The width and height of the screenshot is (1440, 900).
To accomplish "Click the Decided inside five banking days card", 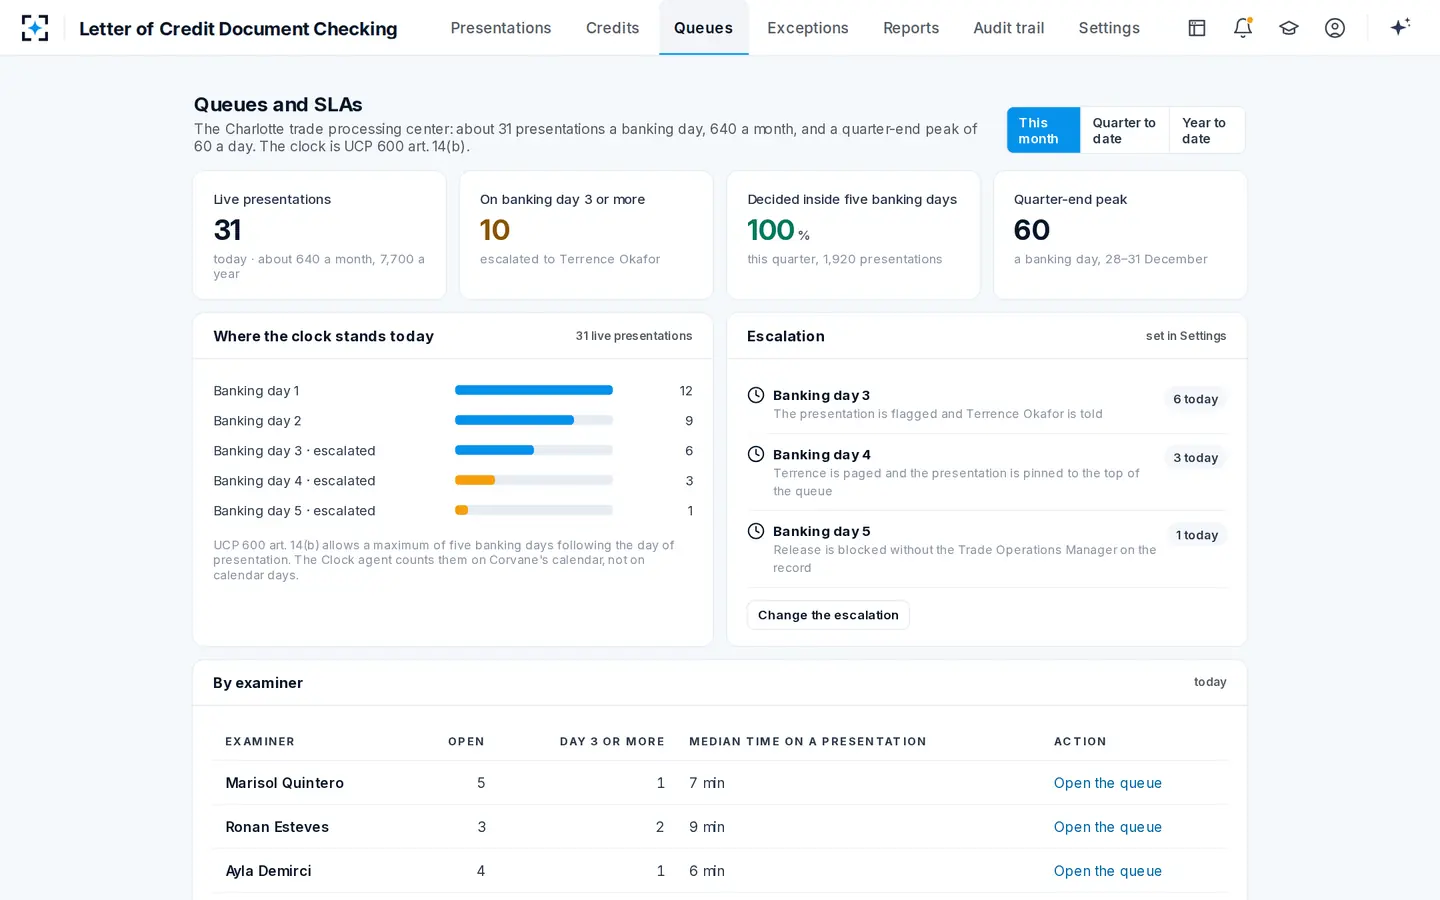I will click(x=853, y=235).
